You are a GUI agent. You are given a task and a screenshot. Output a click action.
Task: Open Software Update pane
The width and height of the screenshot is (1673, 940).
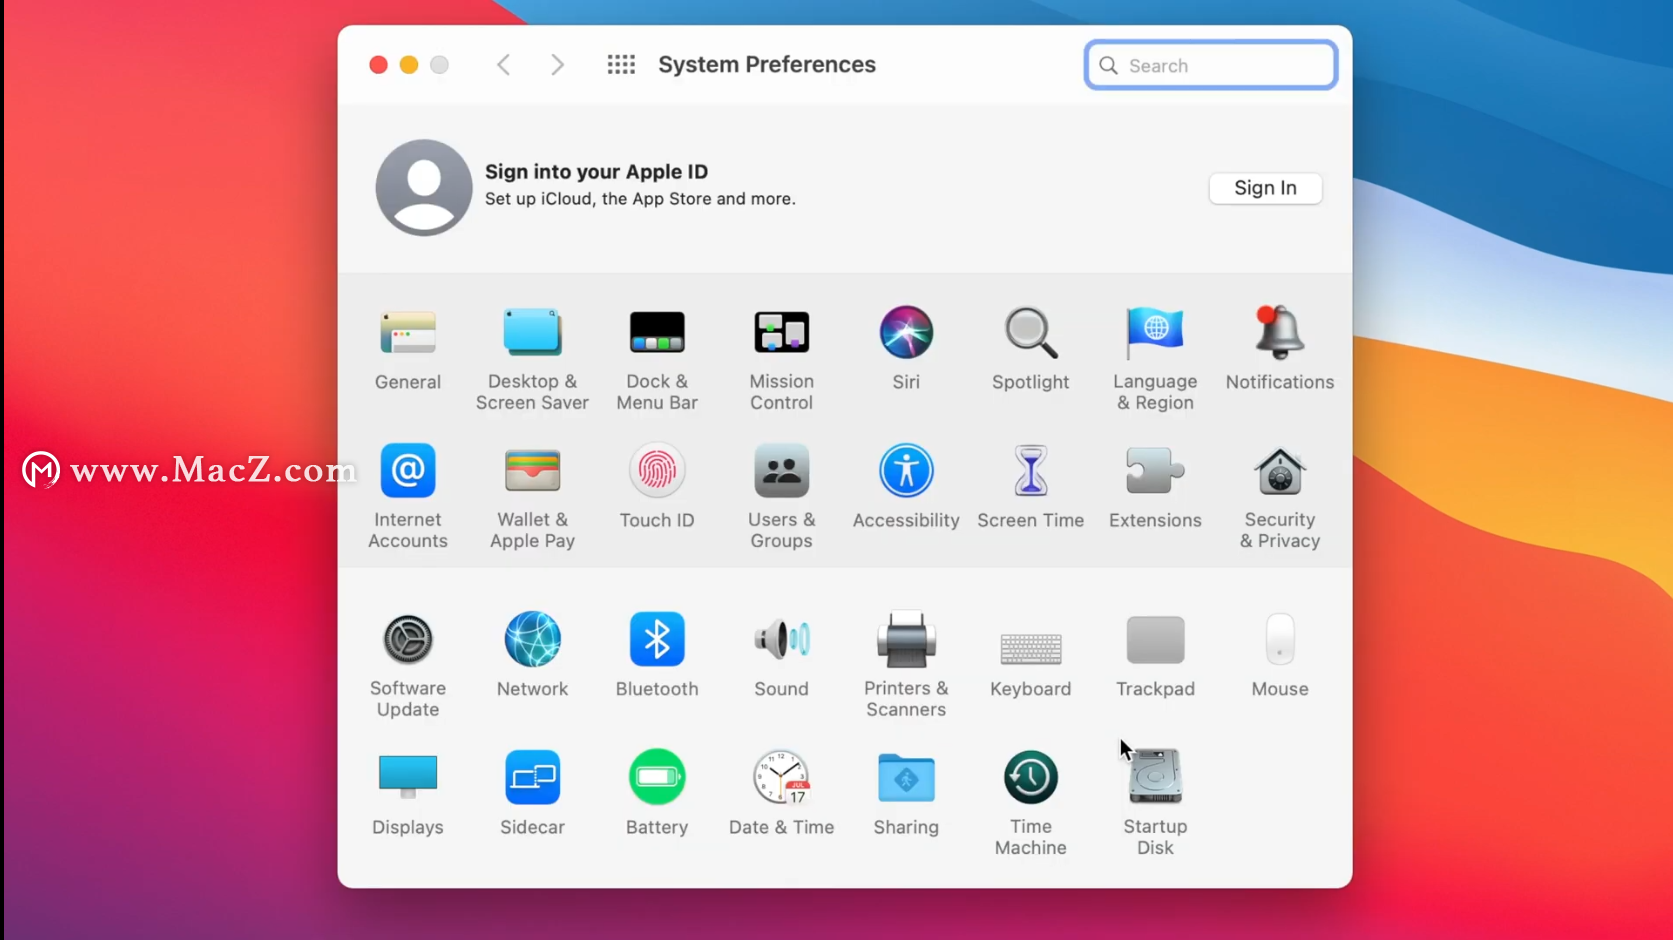408,640
